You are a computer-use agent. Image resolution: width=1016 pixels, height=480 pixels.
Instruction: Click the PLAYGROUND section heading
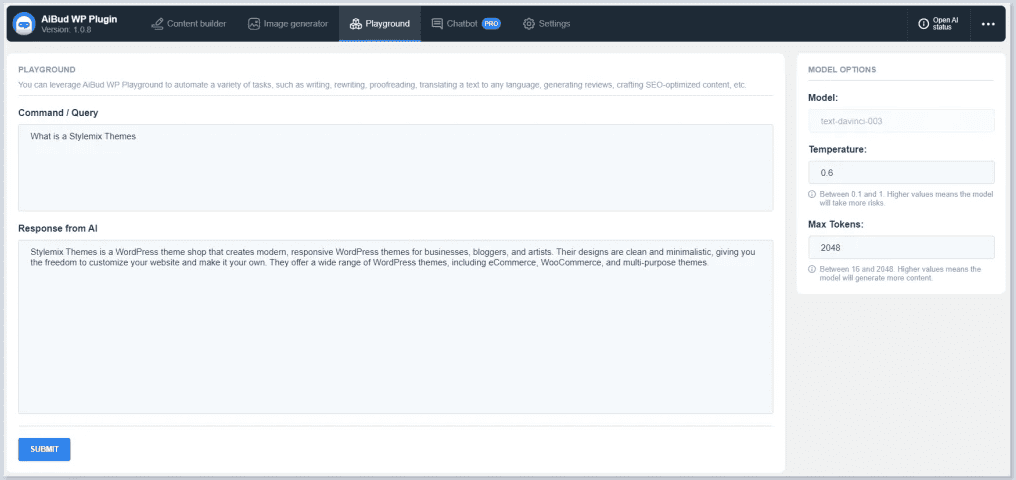click(47, 69)
